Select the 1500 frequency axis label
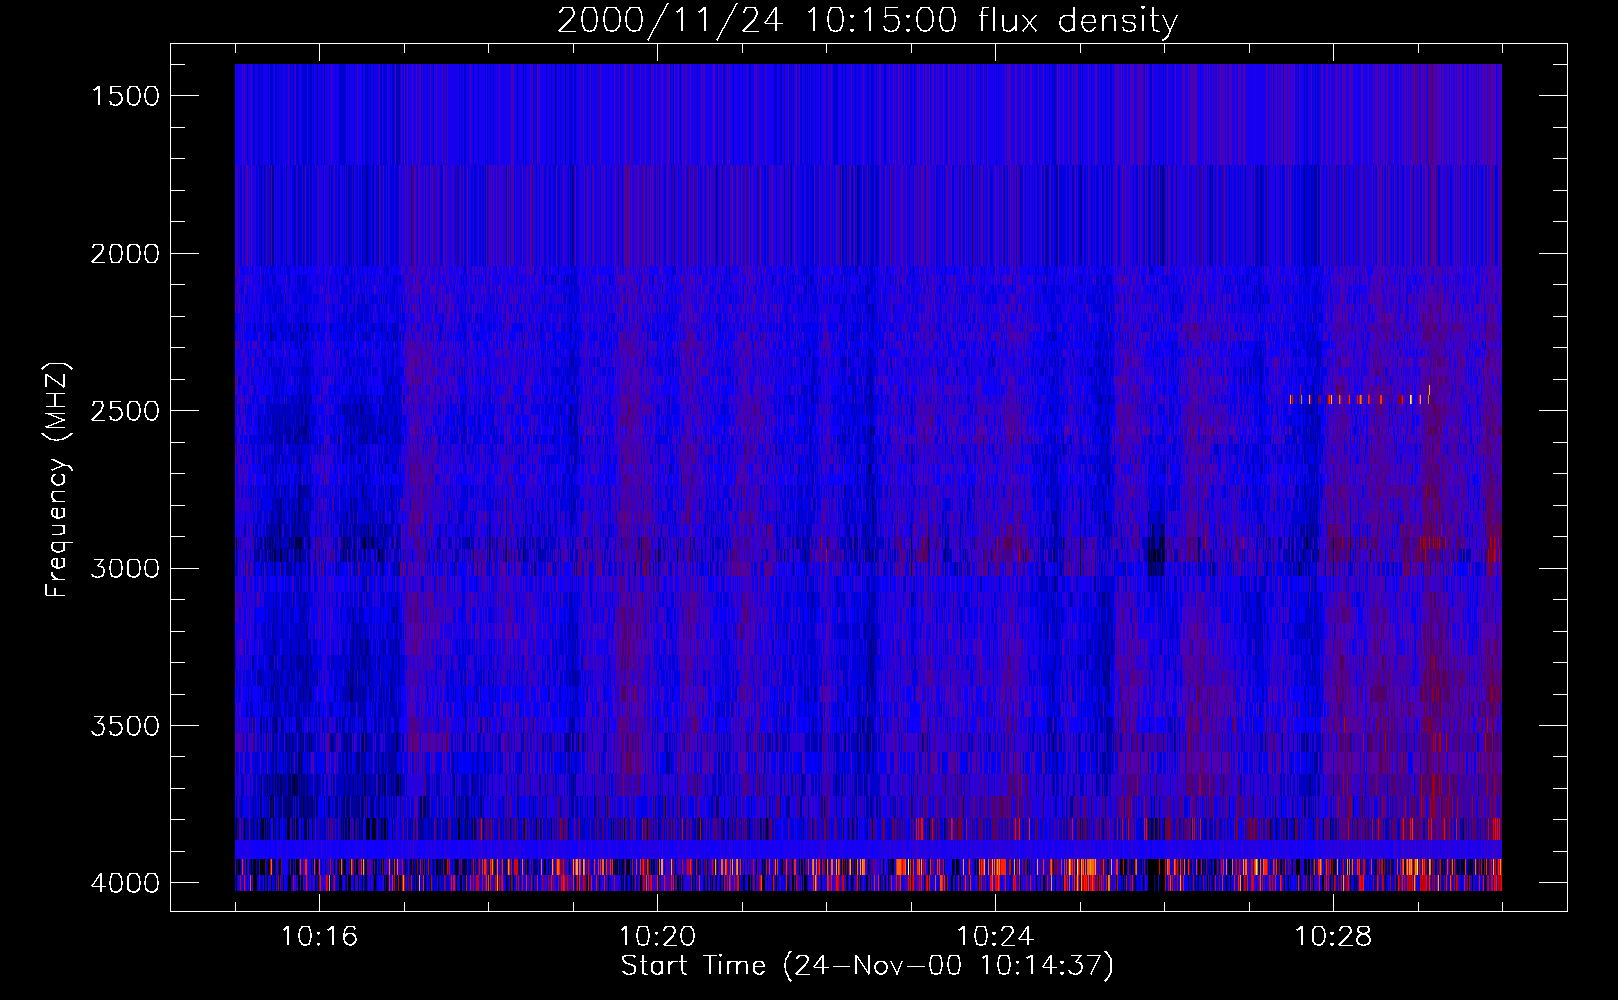 (x=125, y=96)
